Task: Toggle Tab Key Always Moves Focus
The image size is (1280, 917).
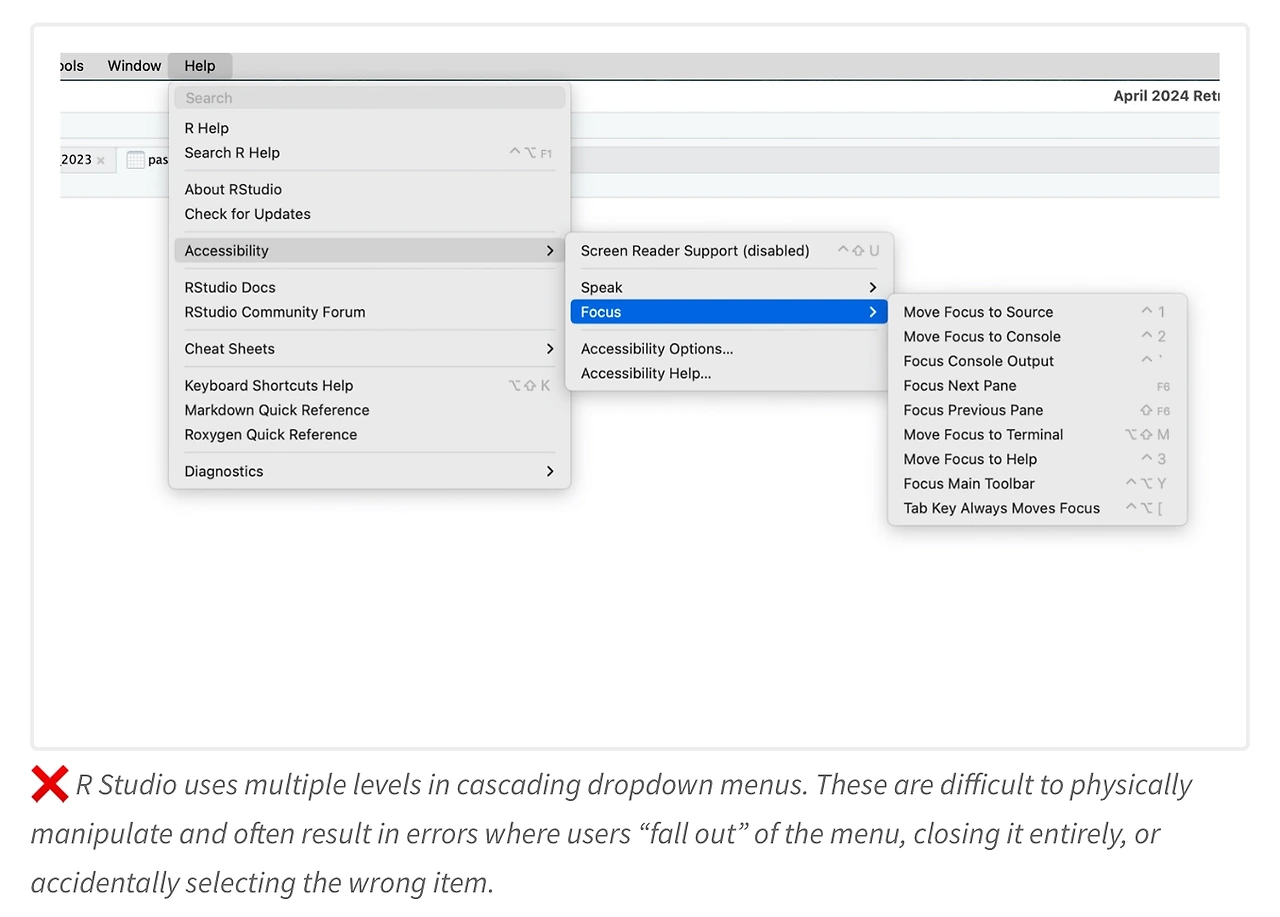Action: 1037,508
